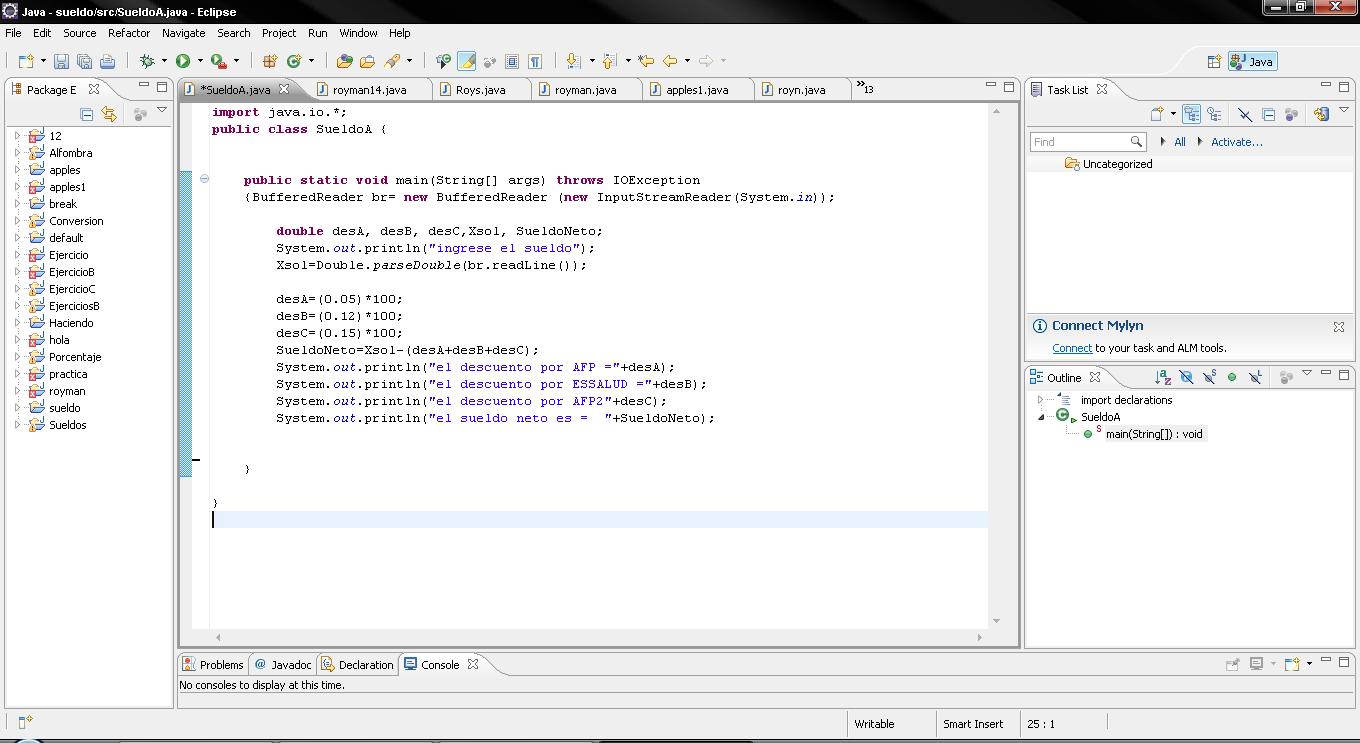Toggle Mark Occurrences highlighting
The height and width of the screenshot is (743, 1360).
coord(468,60)
